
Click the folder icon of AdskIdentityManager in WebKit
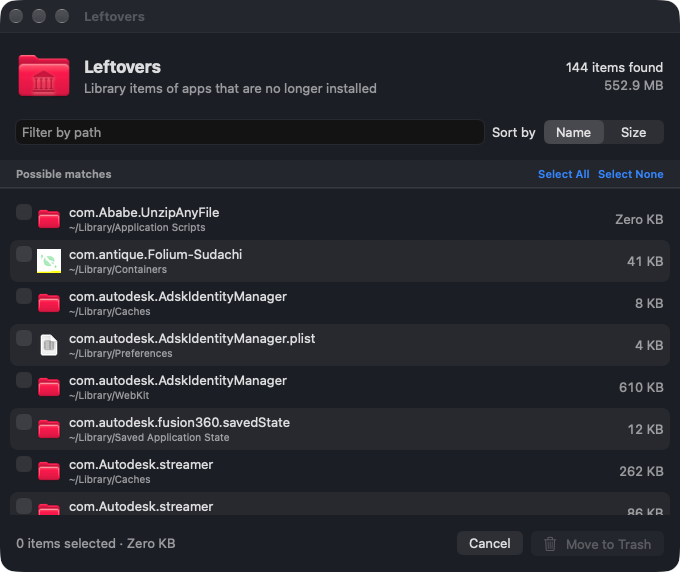coord(49,387)
